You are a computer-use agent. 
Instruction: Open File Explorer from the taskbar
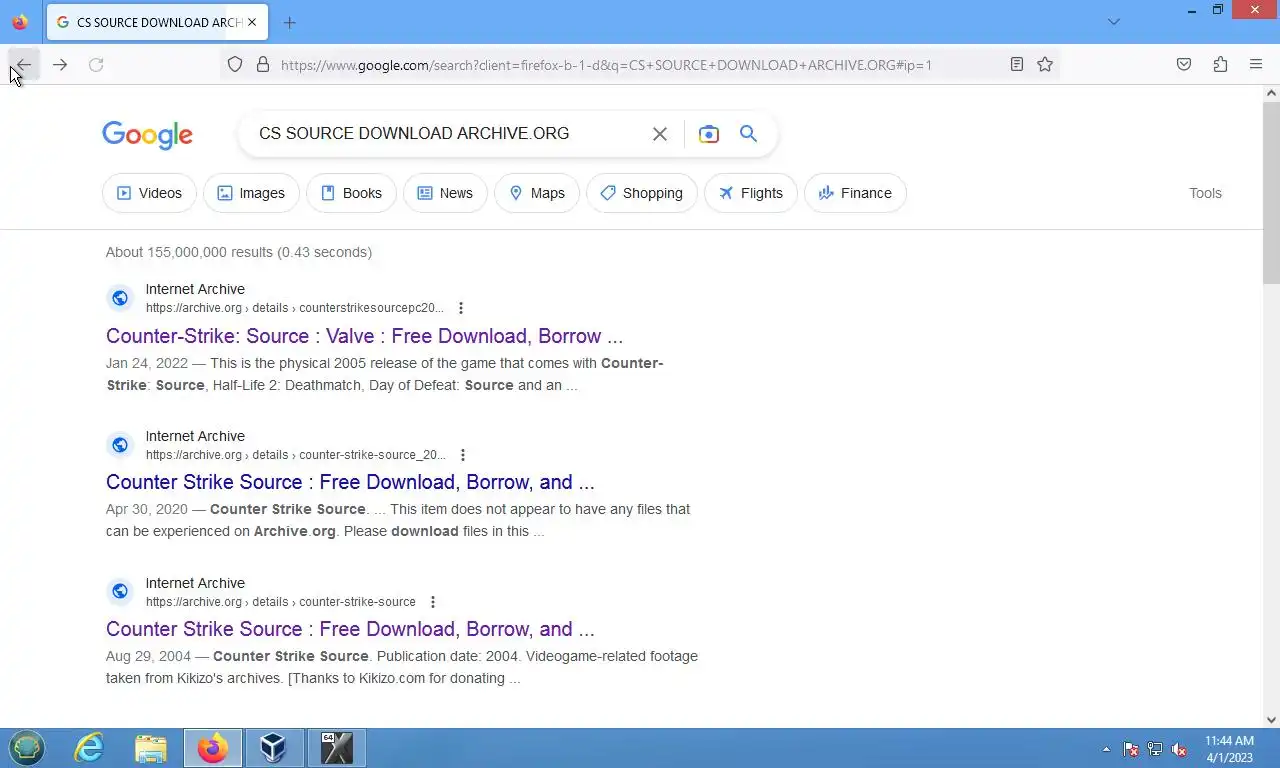click(151, 748)
